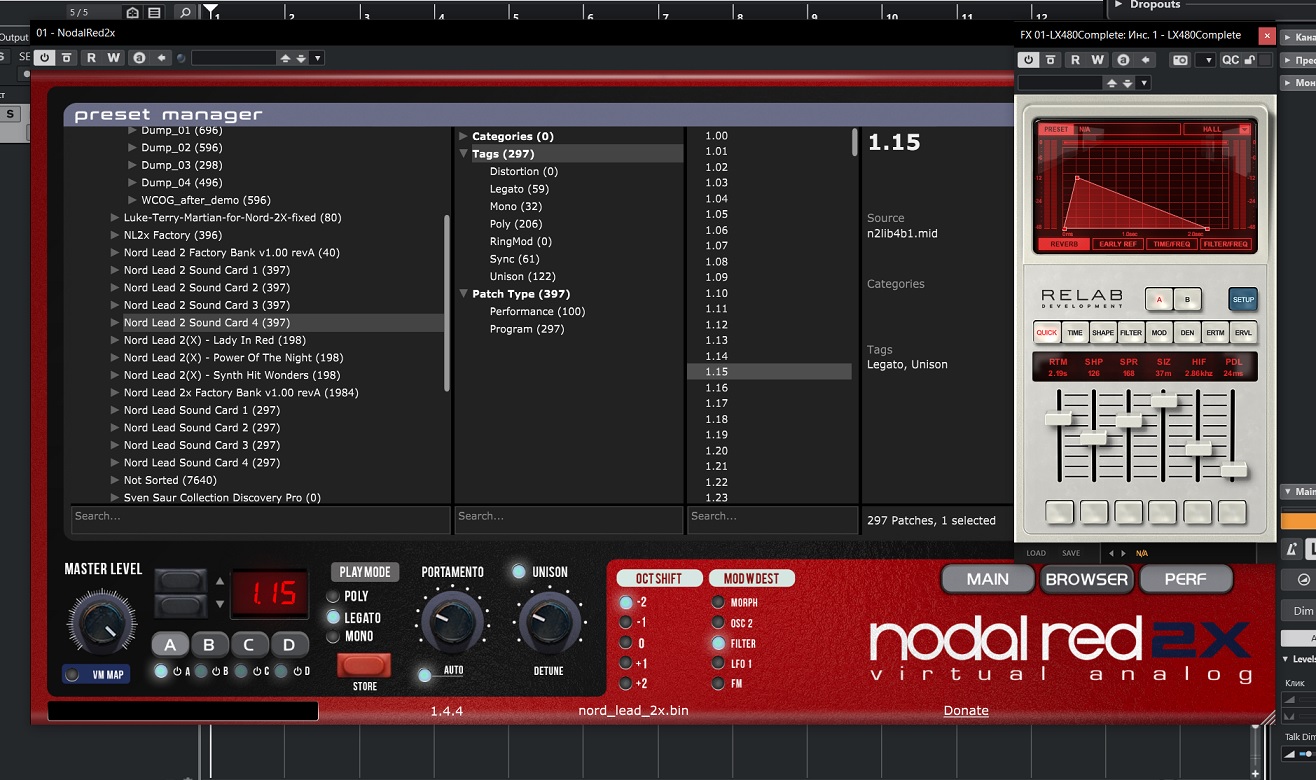1316x780 pixels.
Task: Expand the Dump_01 (696) folder
Action: coord(133,130)
